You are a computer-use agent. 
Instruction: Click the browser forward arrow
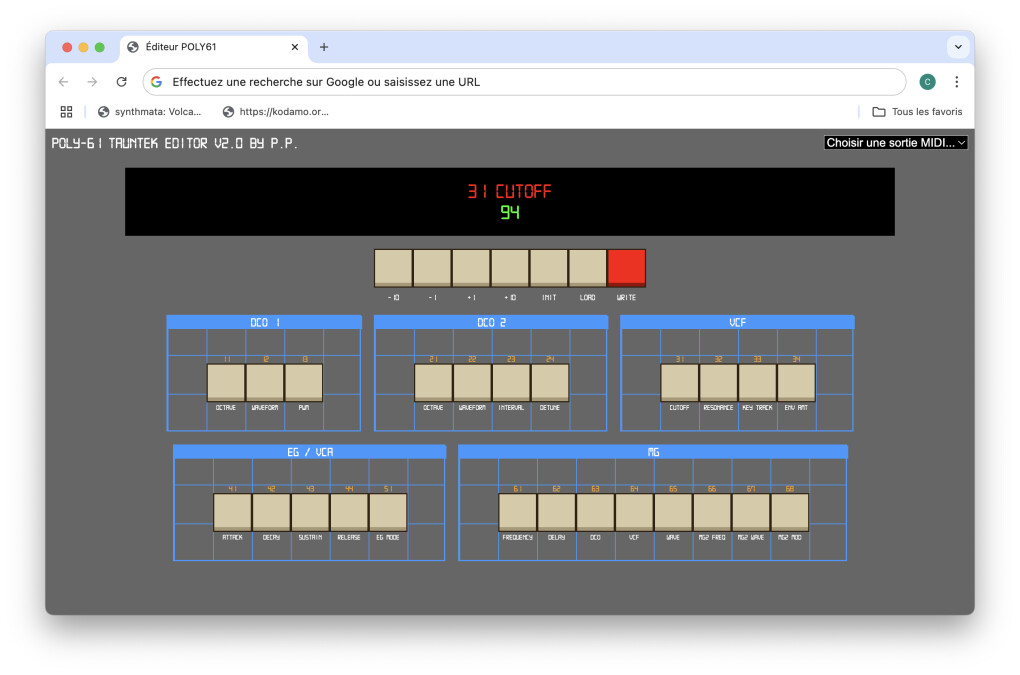[x=92, y=82]
